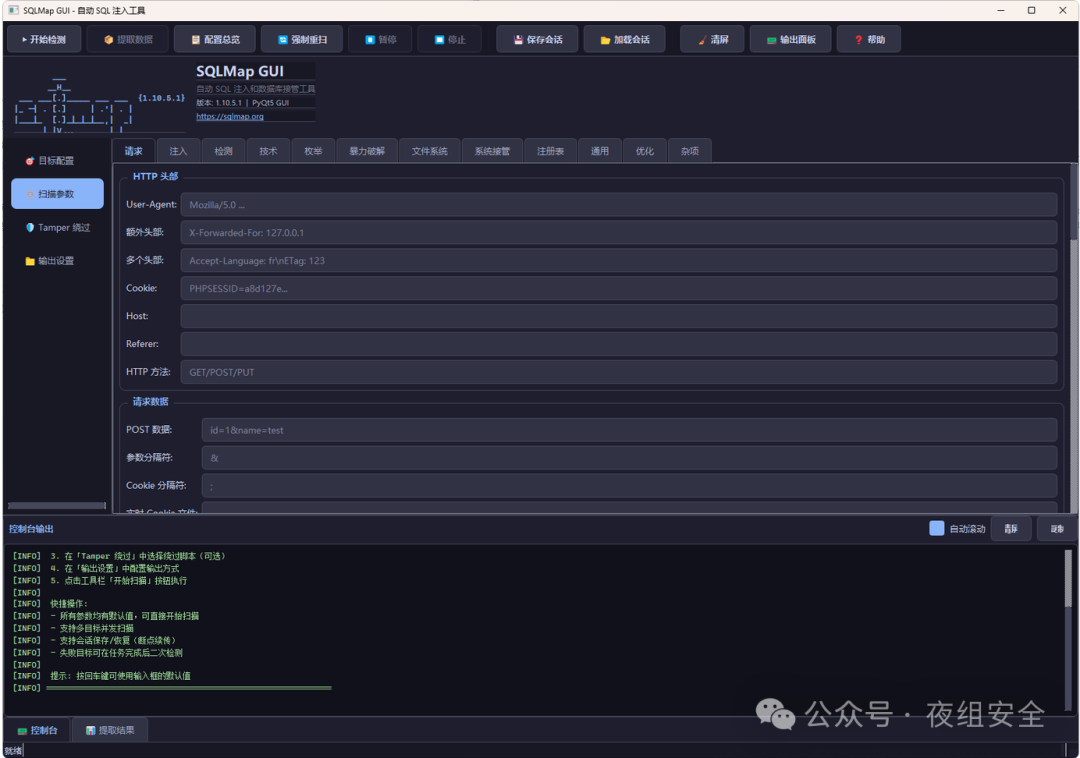1080x758 pixels.
Task: Click the 强制重扫 rescan button
Action: 302,40
